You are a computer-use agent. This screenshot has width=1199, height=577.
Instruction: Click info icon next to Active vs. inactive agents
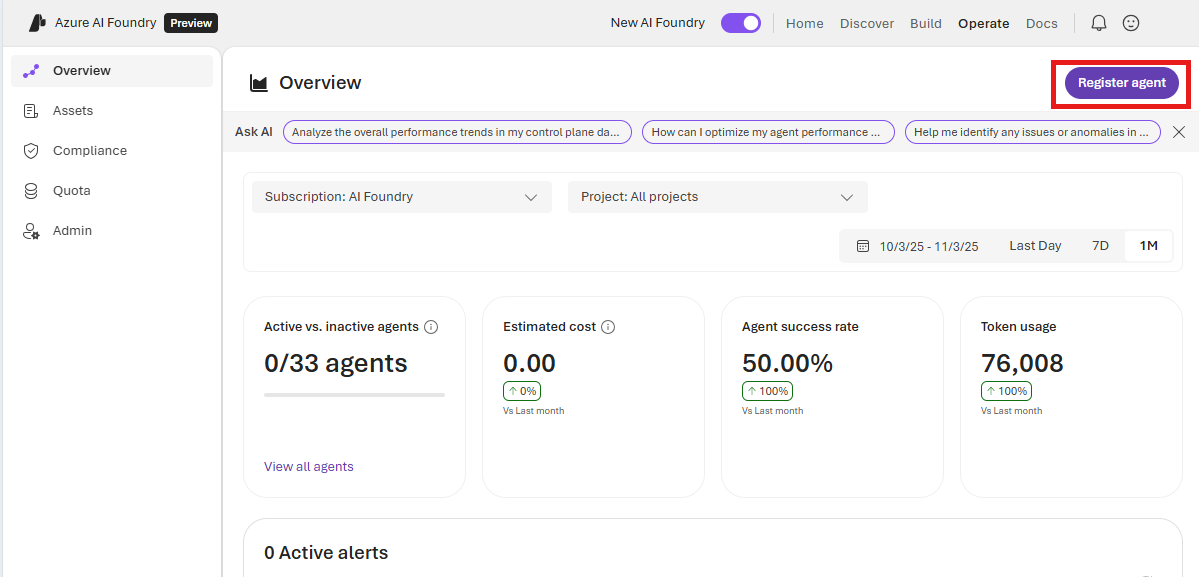coord(431,327)
